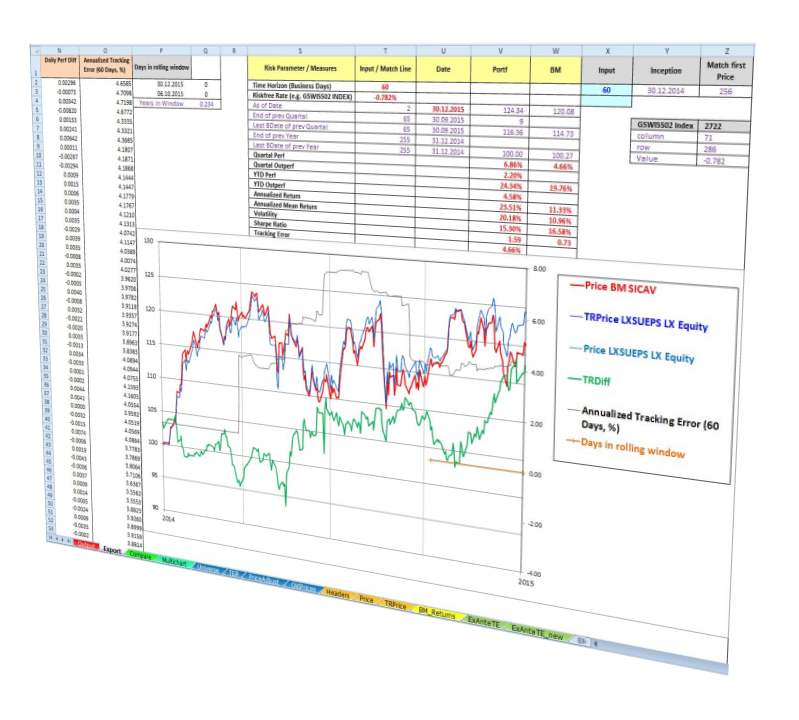Go to first sheet using tab navigation arrow
The height and width of the screenshot is (720, 799).
coord(50,538)
